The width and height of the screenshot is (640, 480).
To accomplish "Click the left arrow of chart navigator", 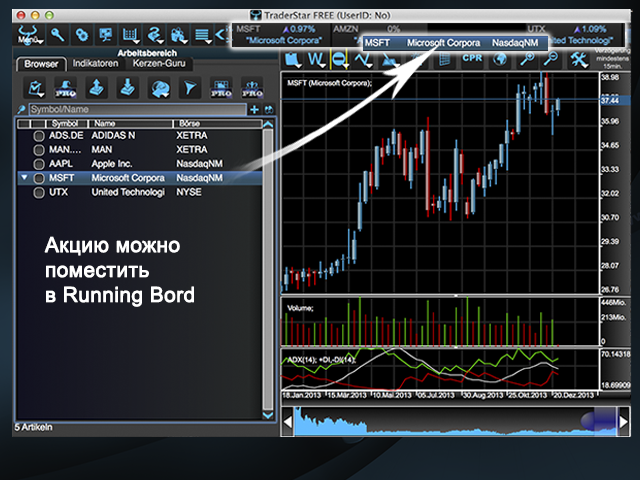I will coord(287,422).
